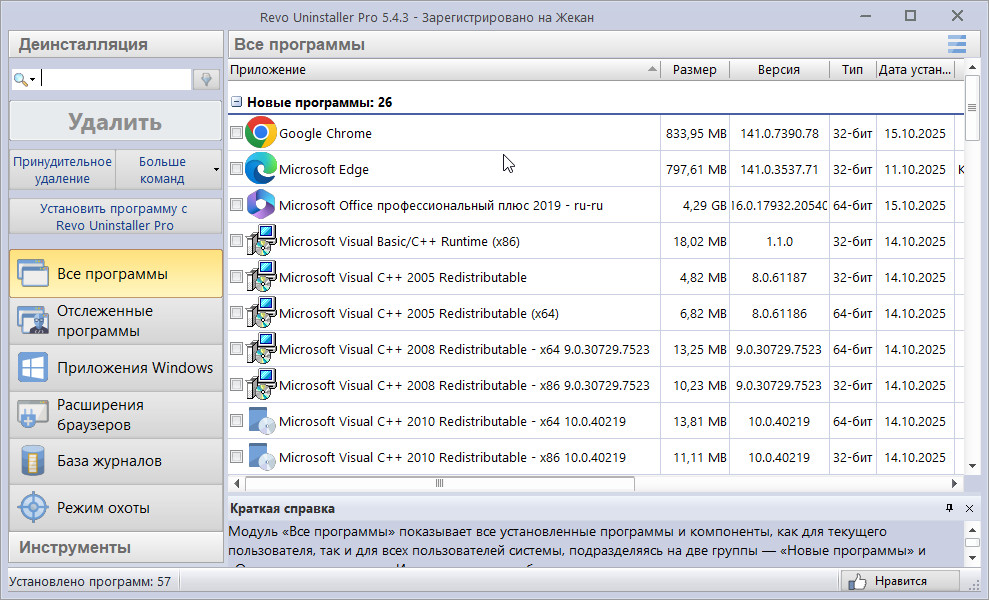Viewport: 989px width, 600px height.
Task: Click the Google Chrome program icon
Action: tap(261, 133)
